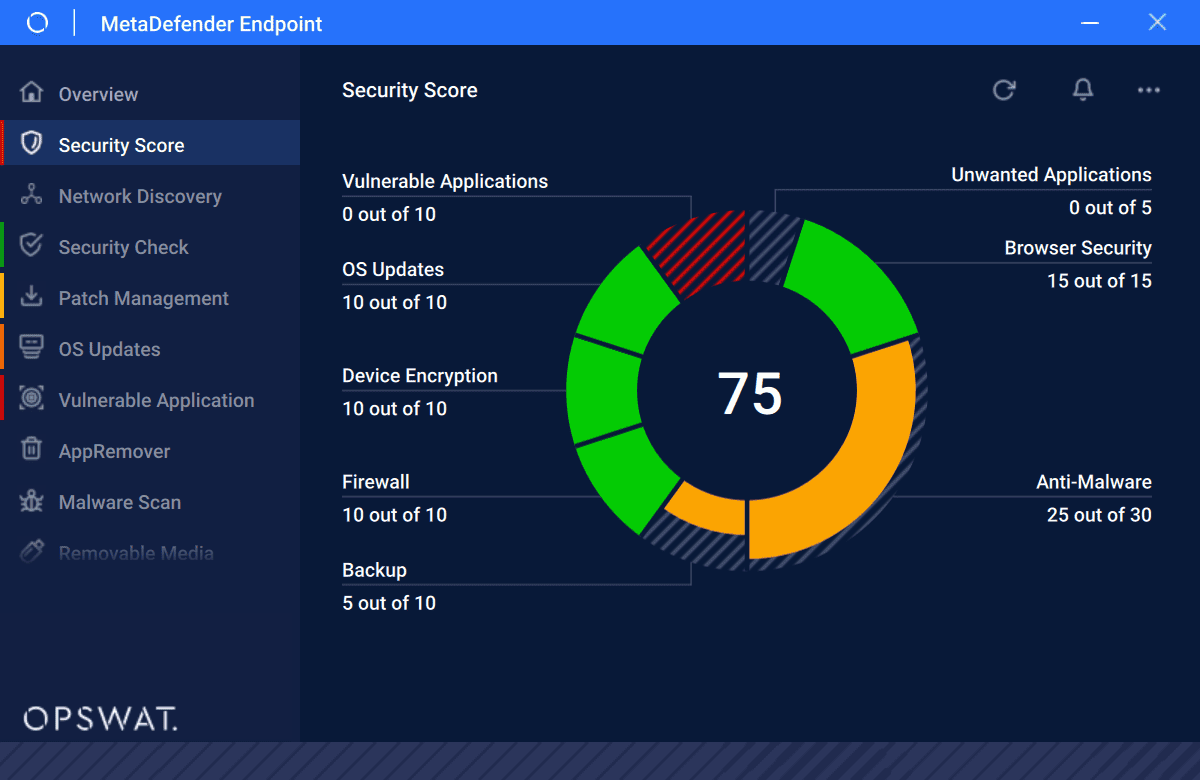Click the Vulnerable Application target icon
1200x780 pixels.
tap(32, 399)
